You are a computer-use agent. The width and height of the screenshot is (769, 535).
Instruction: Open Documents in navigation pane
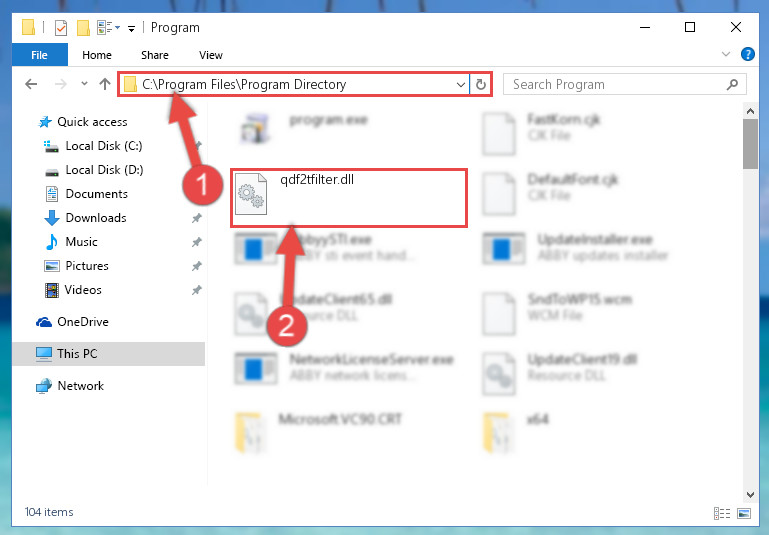pyautogui.click(x=86, y=194)
